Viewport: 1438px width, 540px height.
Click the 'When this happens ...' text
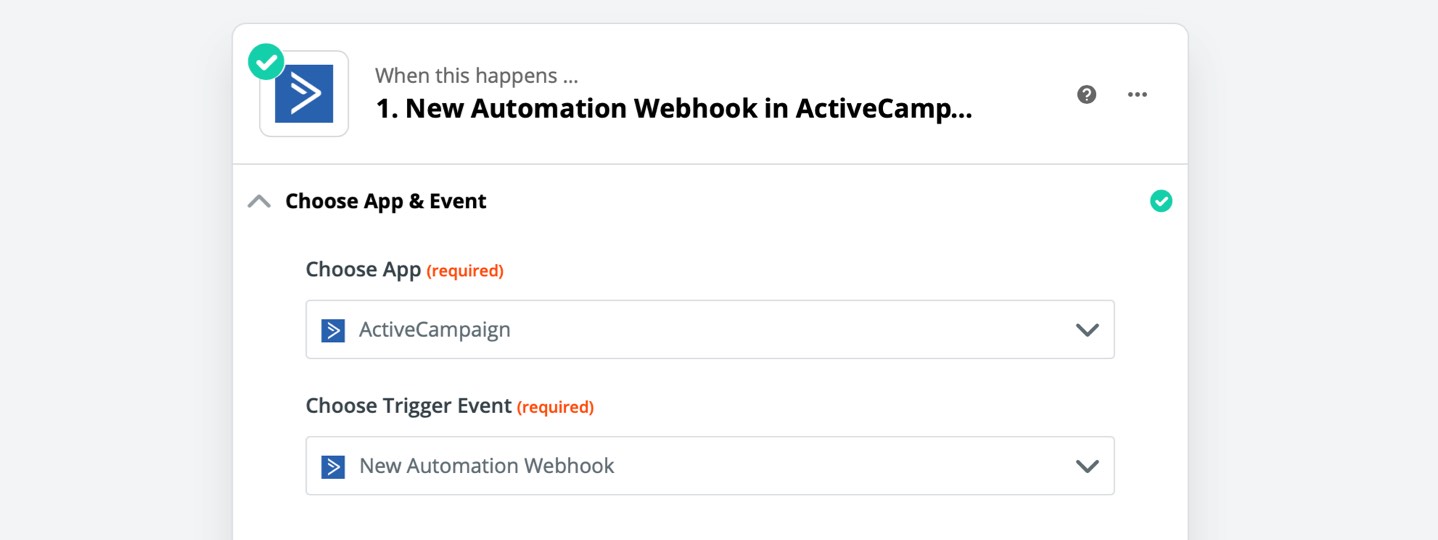pos(476,76)
